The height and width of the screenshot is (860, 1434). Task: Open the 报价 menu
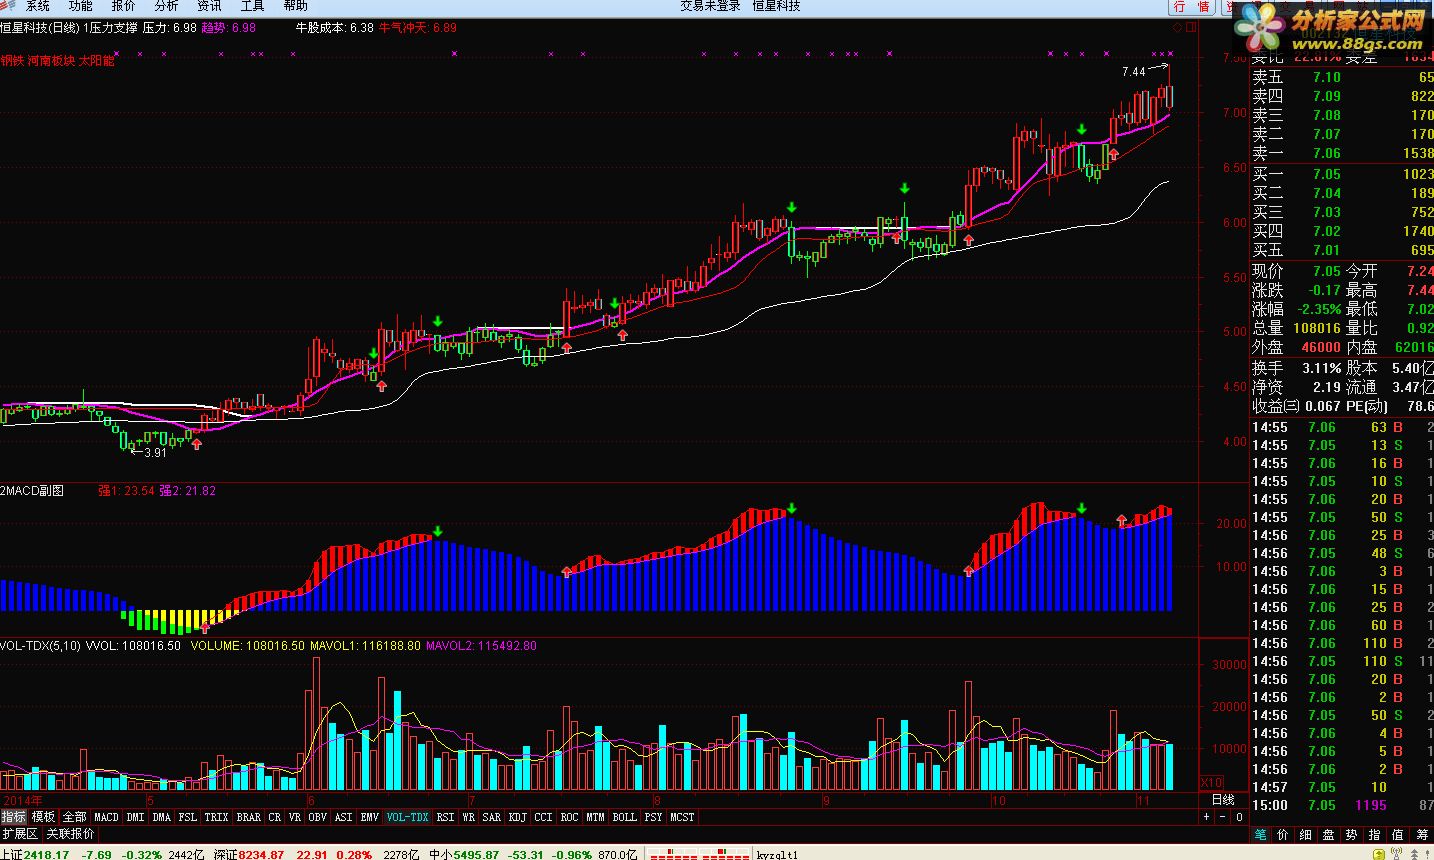pos(123,6)
